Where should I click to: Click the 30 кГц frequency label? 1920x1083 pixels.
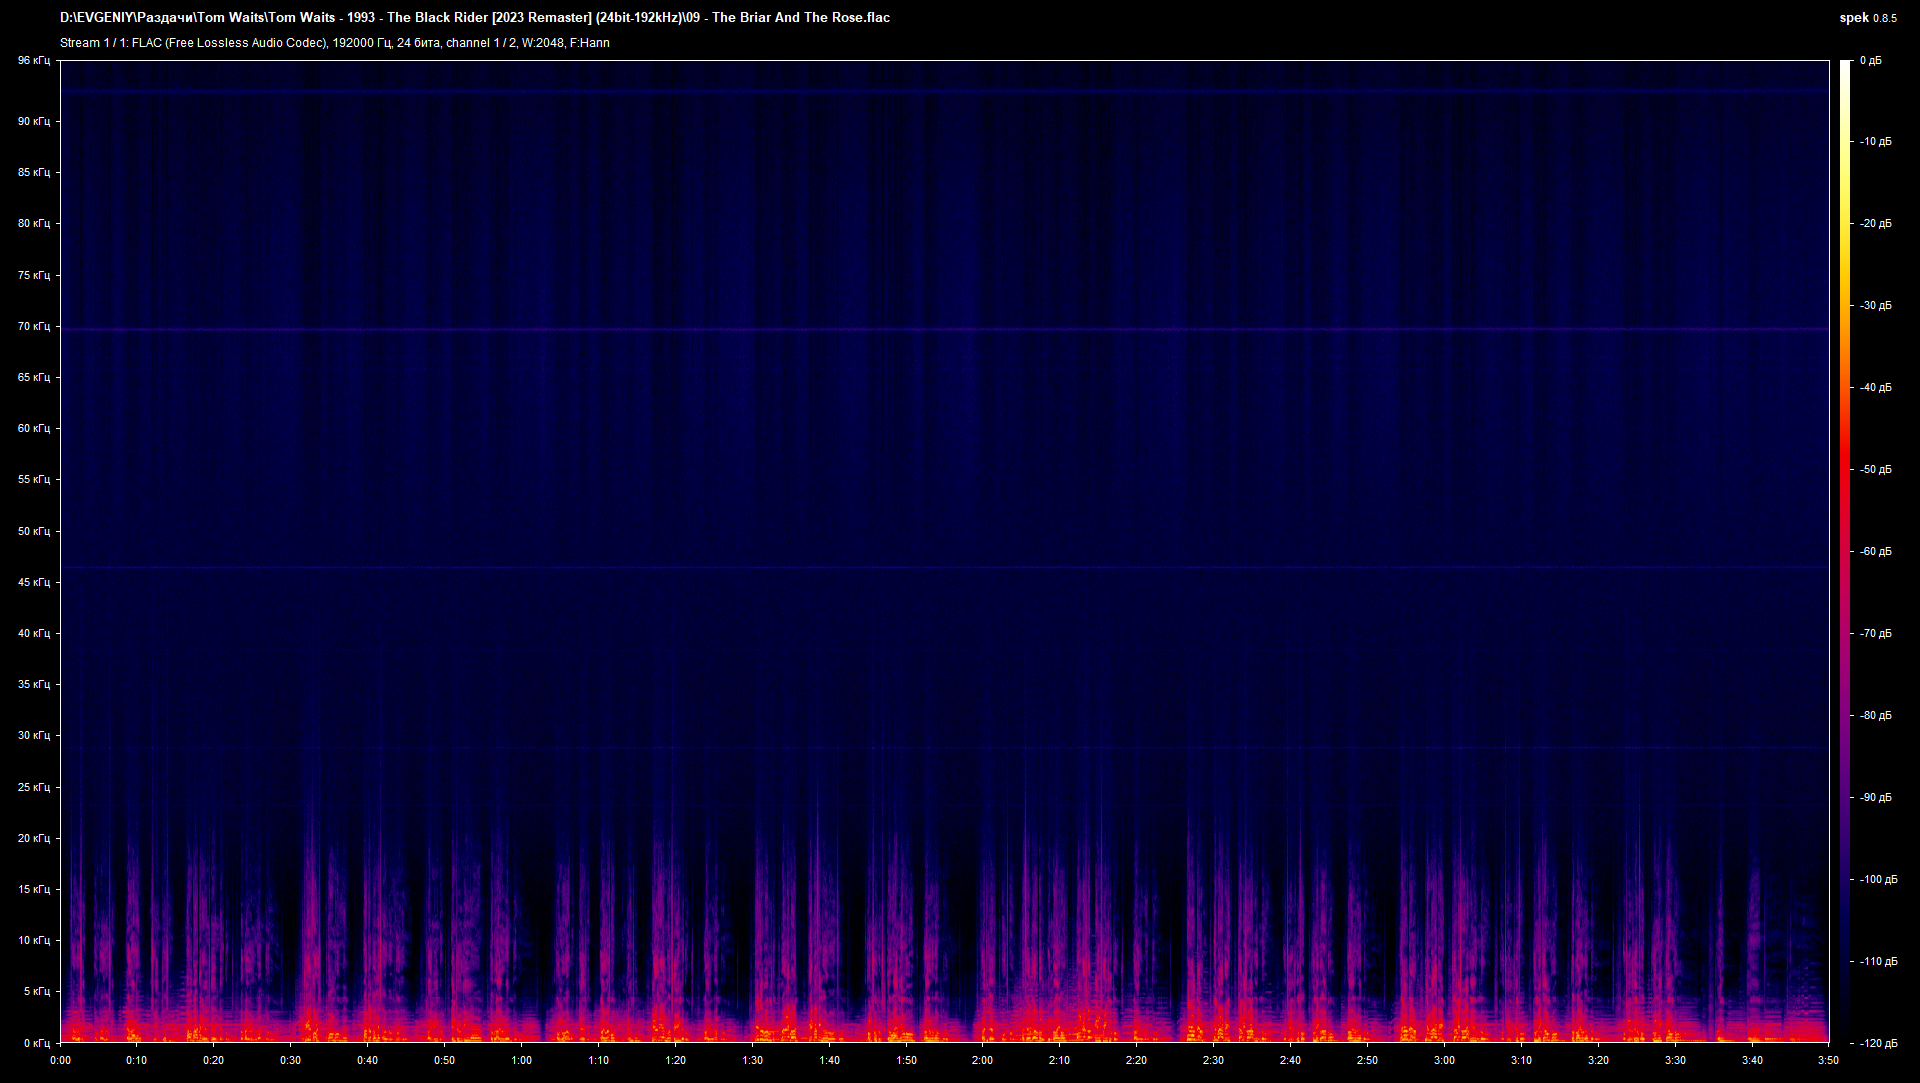pyautogui.click(x=33, y=736)
